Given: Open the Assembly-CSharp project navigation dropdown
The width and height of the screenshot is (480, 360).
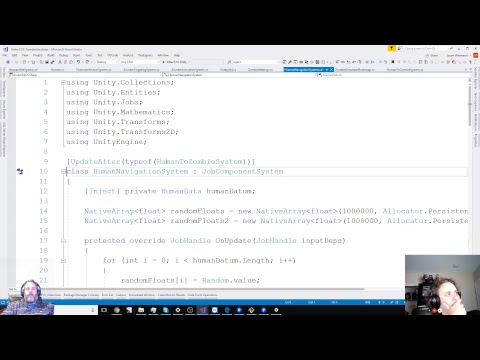Looking at the screenshot, I should tap(86, 75).
